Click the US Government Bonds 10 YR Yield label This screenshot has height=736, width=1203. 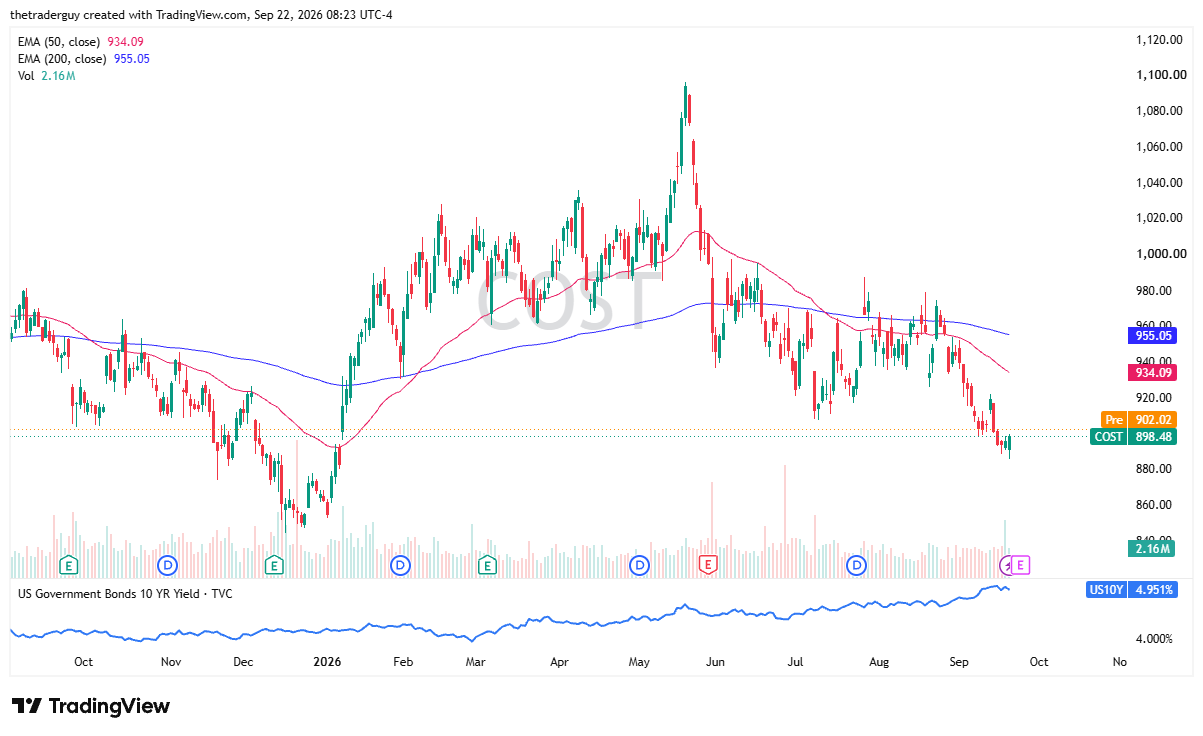126,593
